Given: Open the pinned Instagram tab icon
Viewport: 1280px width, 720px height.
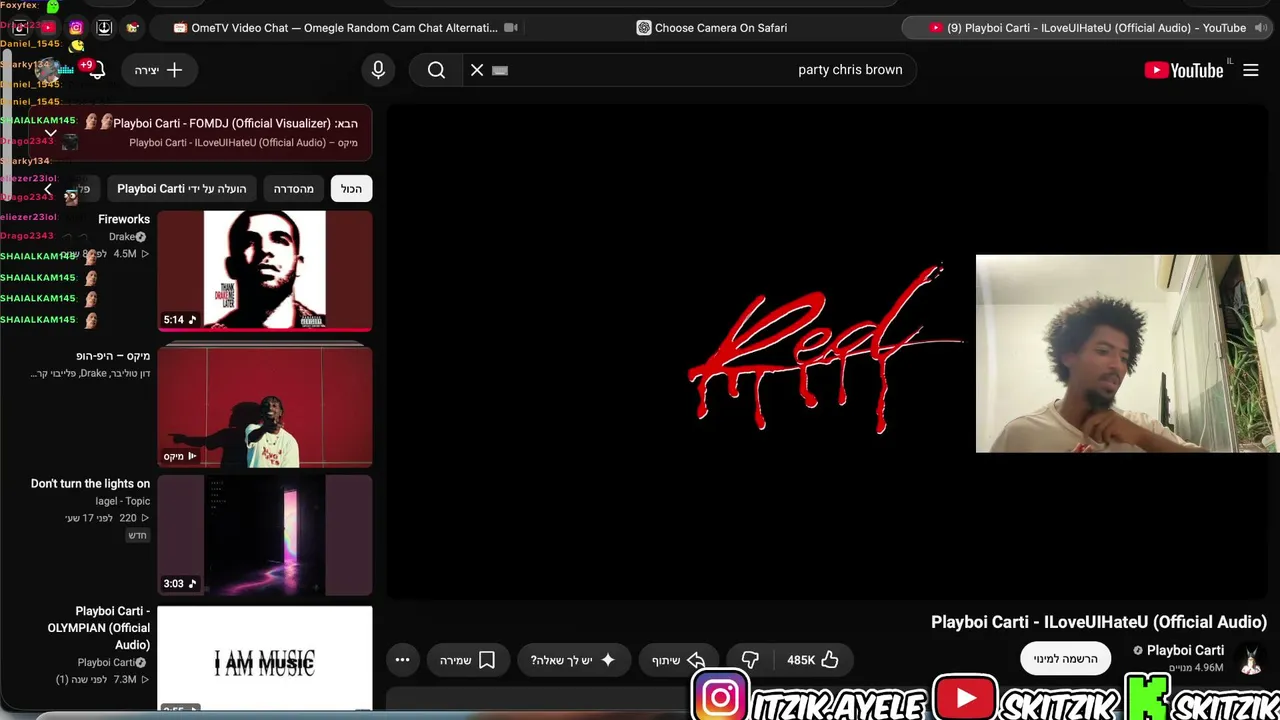Looking at the screenshot, I should 76,28.
